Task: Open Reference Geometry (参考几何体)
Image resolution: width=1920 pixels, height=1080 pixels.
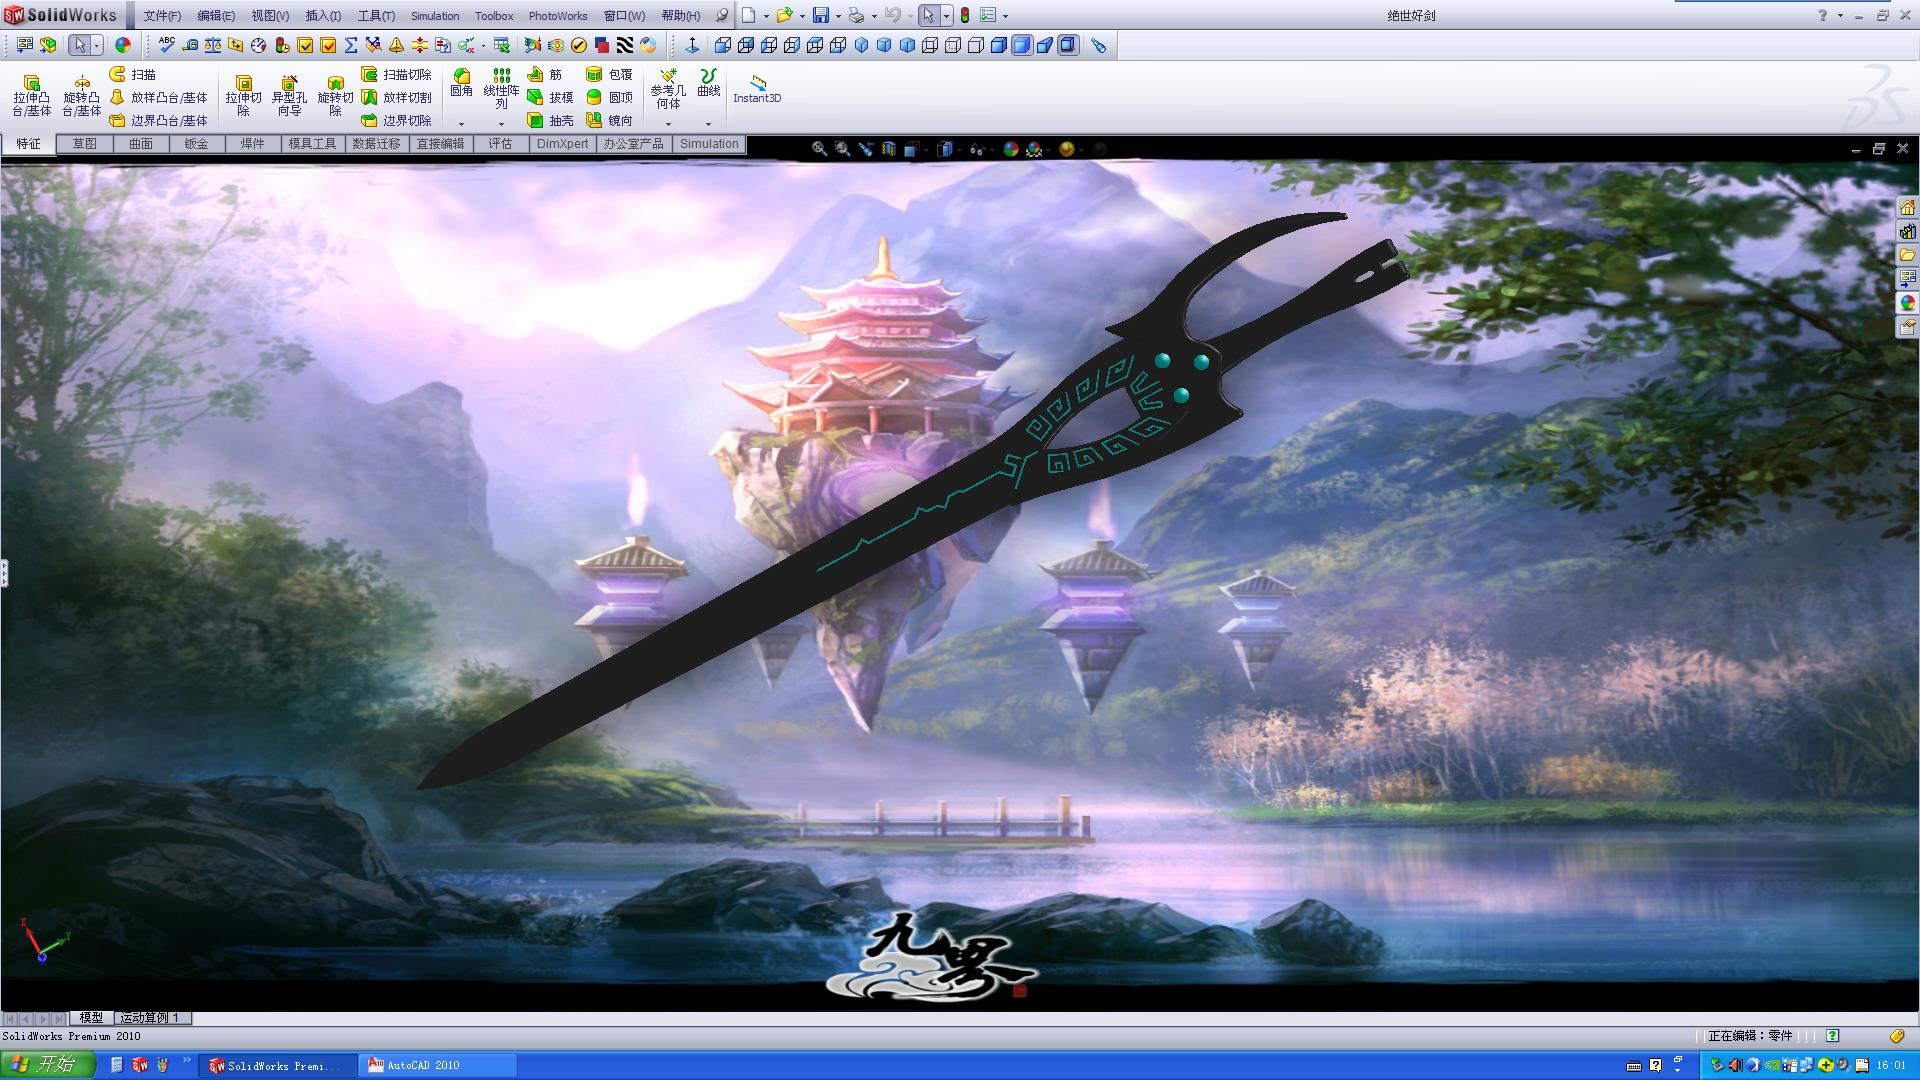Action: [x=668, y=88]
